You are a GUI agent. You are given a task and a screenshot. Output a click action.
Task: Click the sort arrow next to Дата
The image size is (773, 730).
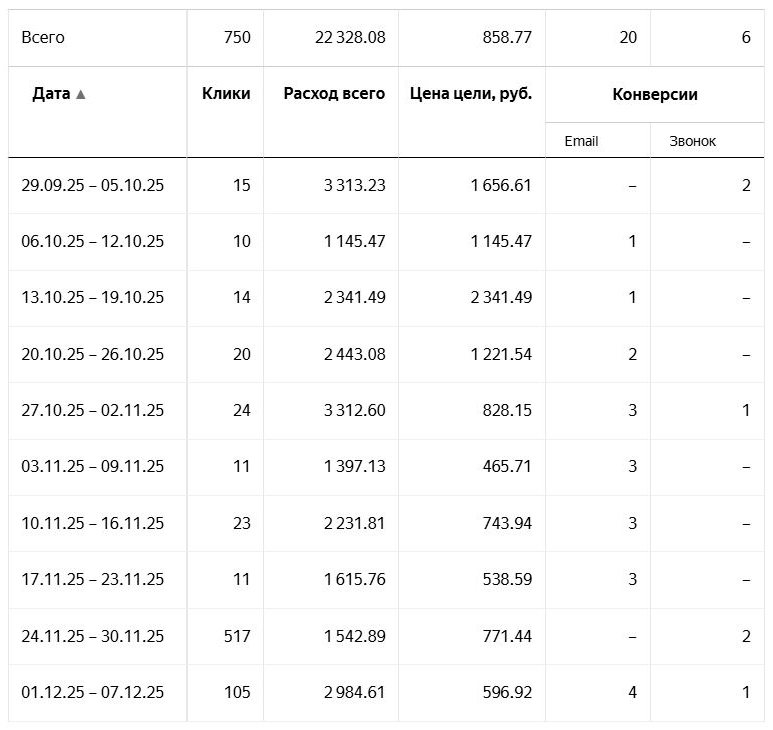pos(81,94)
